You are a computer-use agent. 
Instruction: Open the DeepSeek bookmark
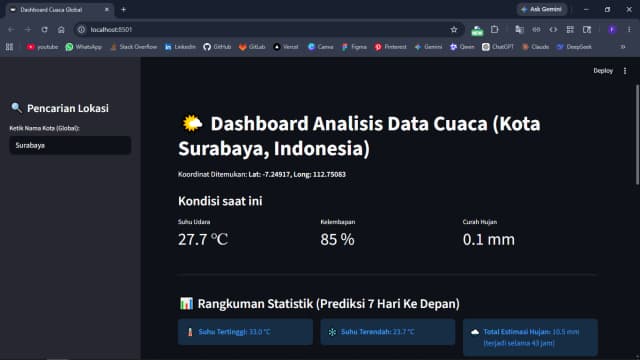click(x=574, y=47)
